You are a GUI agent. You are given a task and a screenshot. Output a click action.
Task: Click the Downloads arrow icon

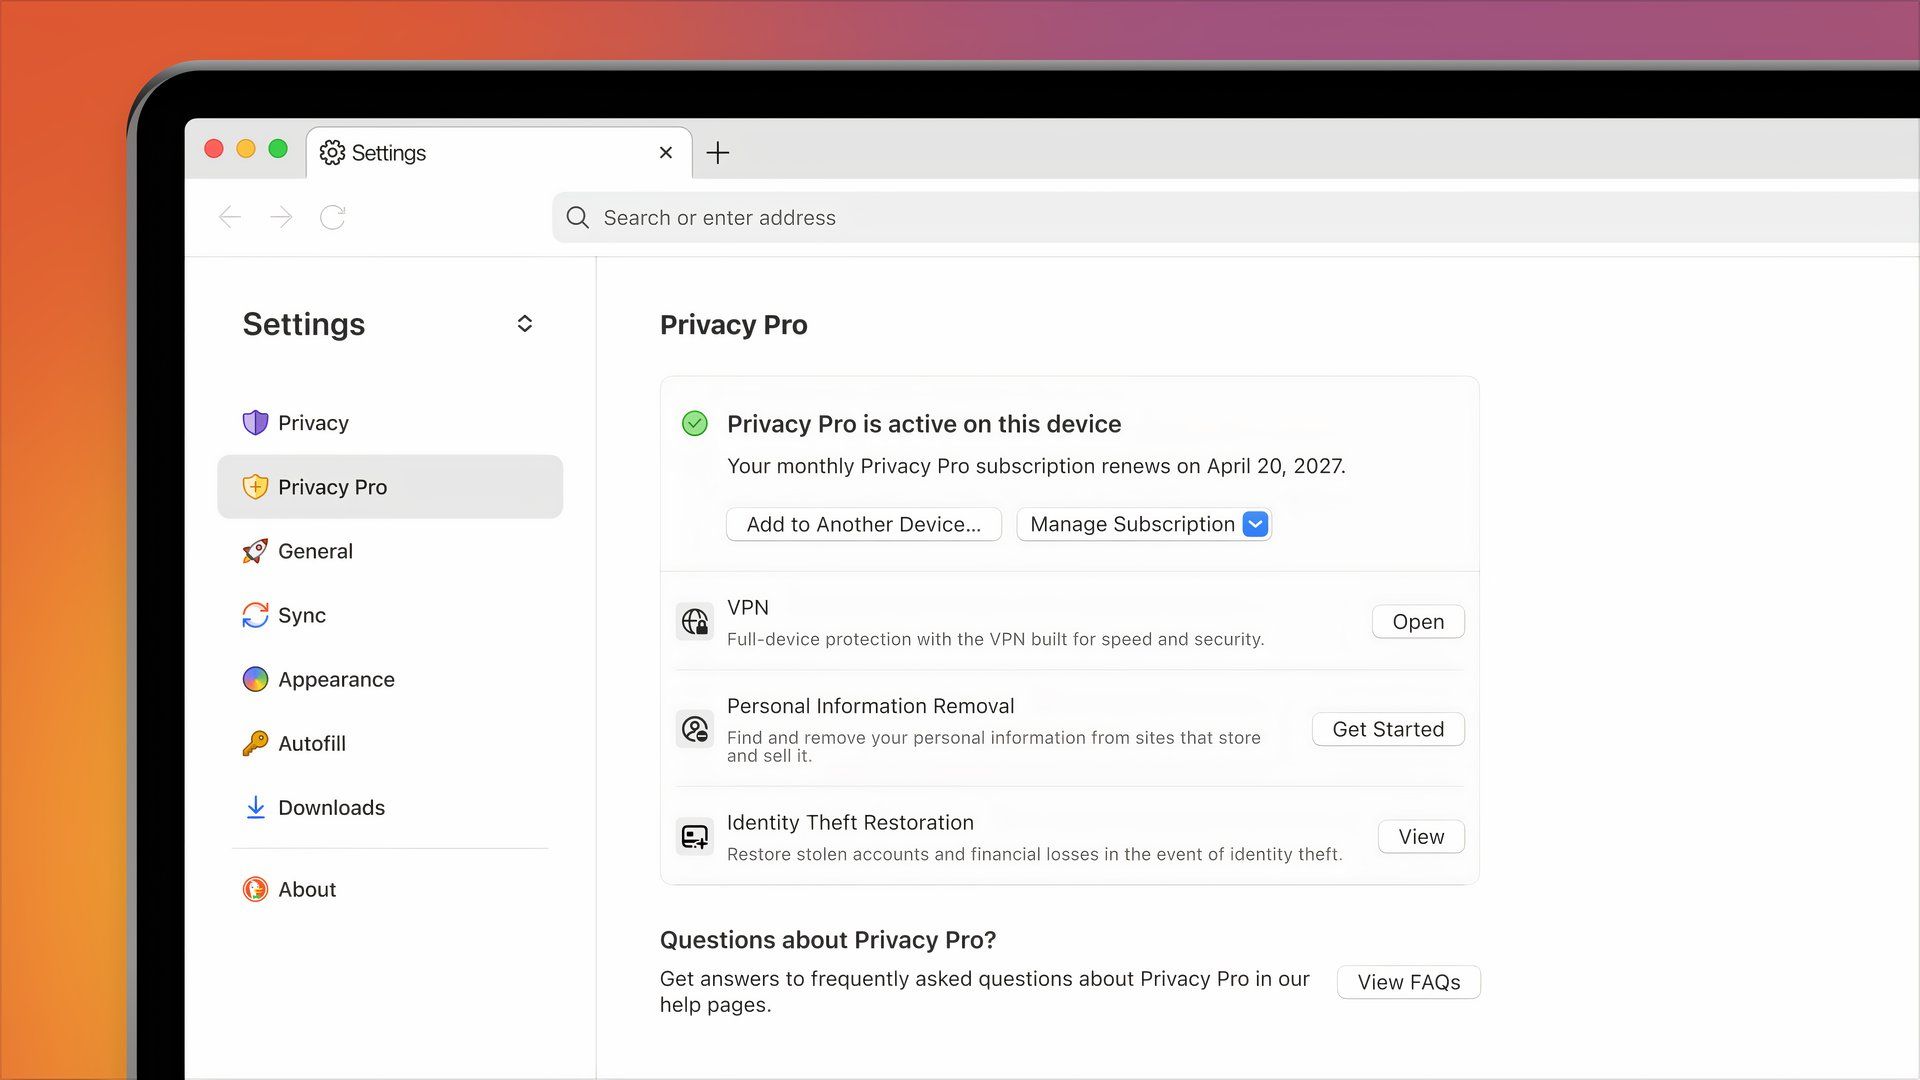(255, 807)
